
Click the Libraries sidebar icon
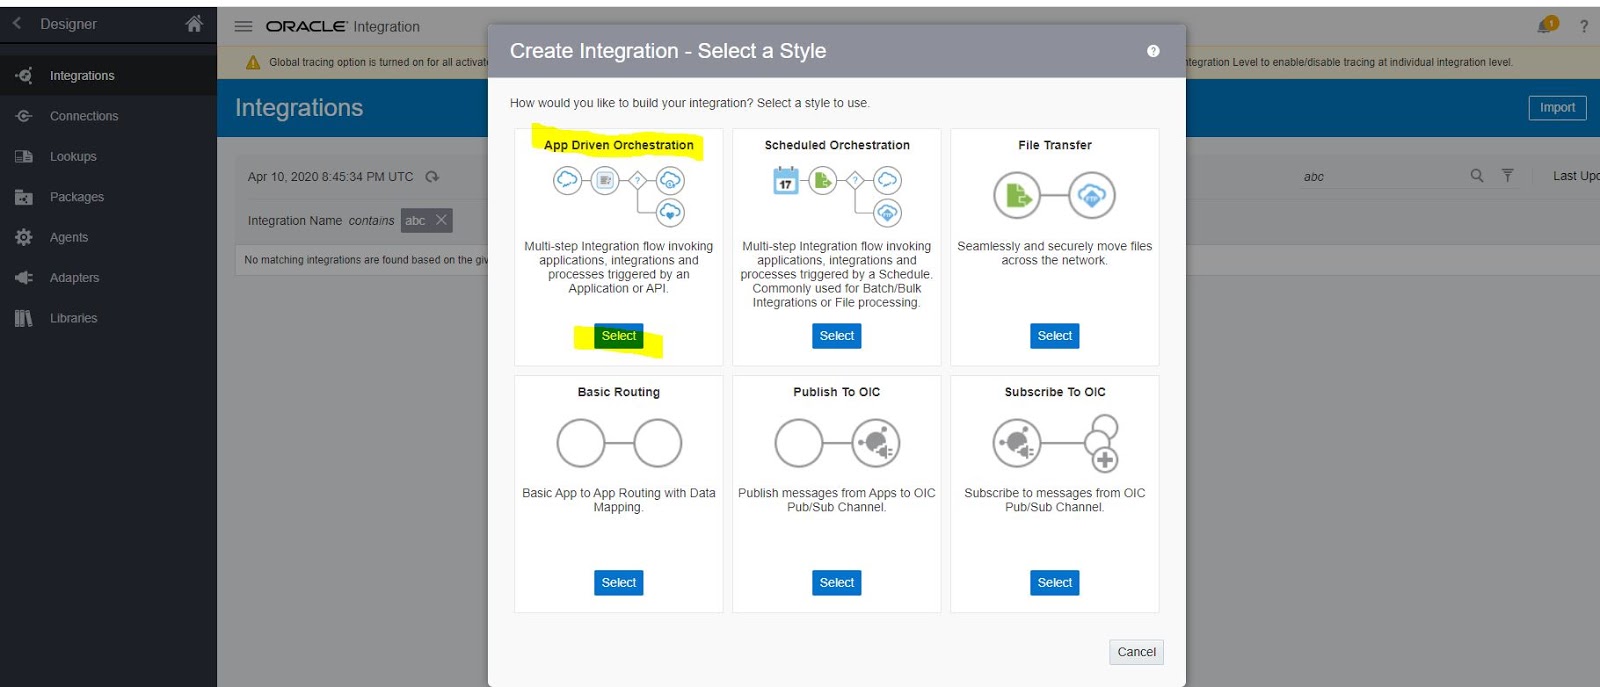pyautogui.click(x=24, y=318)
